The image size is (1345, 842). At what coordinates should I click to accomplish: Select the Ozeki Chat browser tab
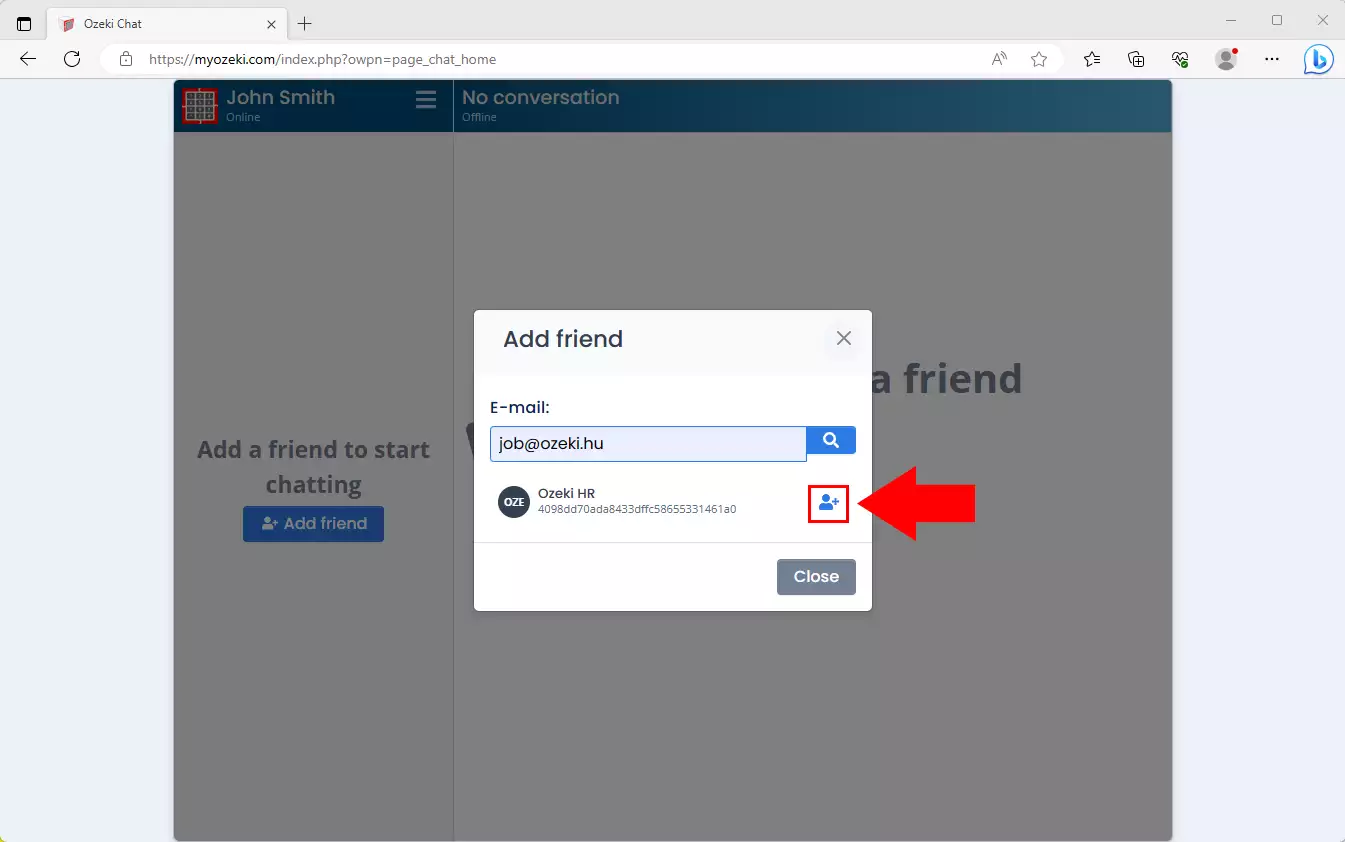pos(167,24)
